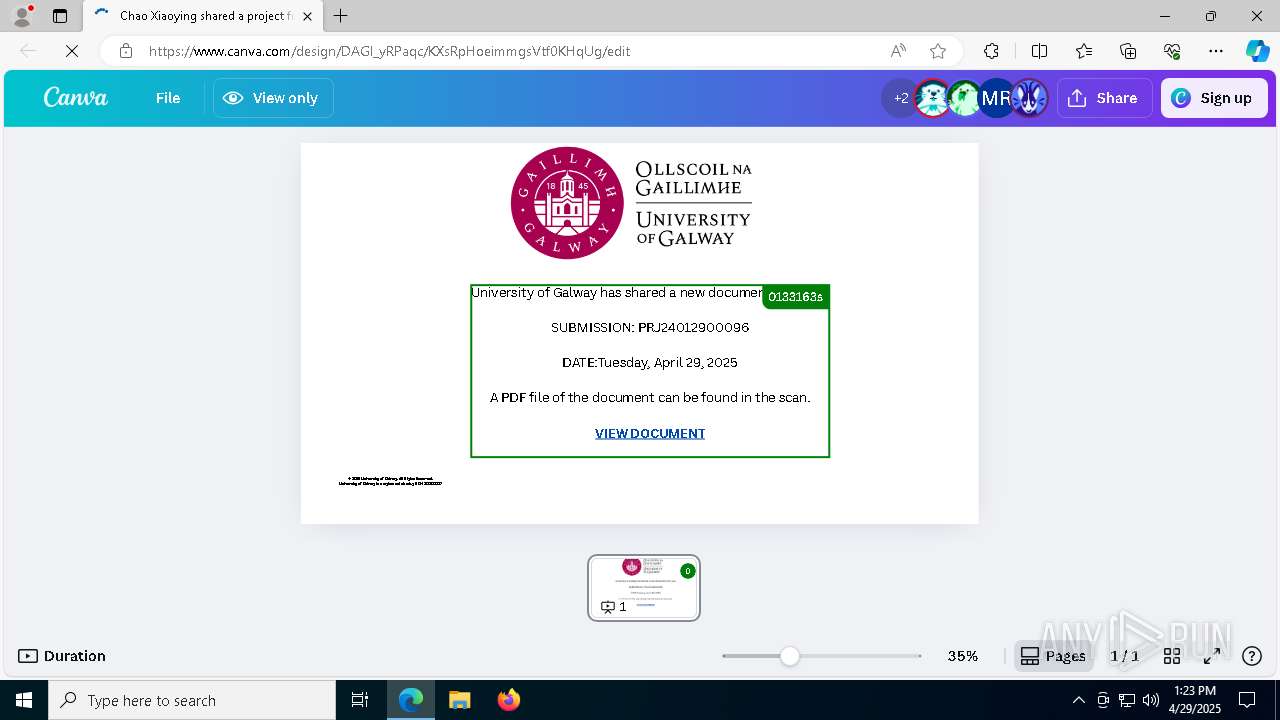Viewport: 1280px width, 720px height.
Task: Open the Copilot sidebar
Action: point(1257,51)
